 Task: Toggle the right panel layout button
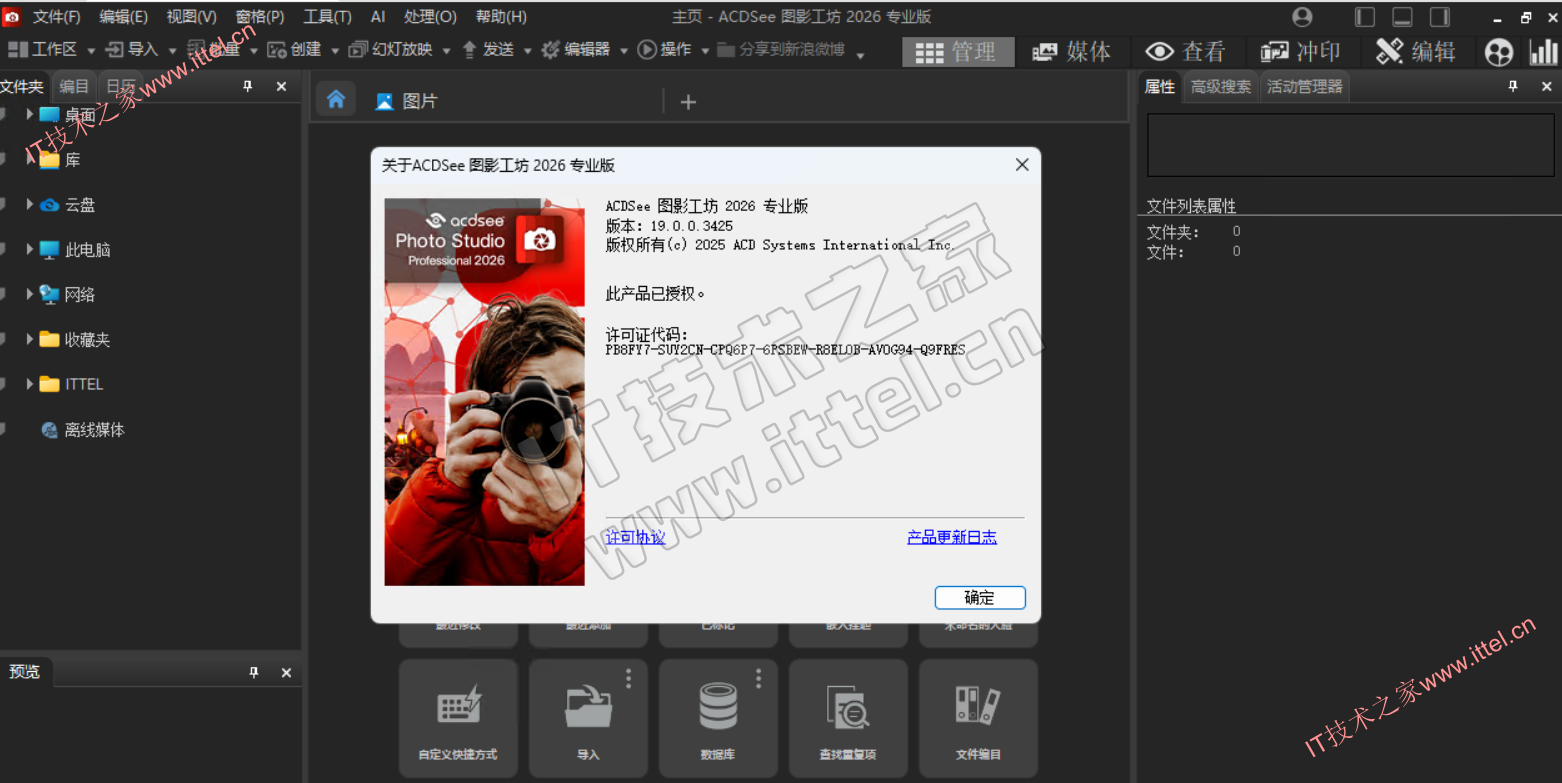tap(1439, 17)
